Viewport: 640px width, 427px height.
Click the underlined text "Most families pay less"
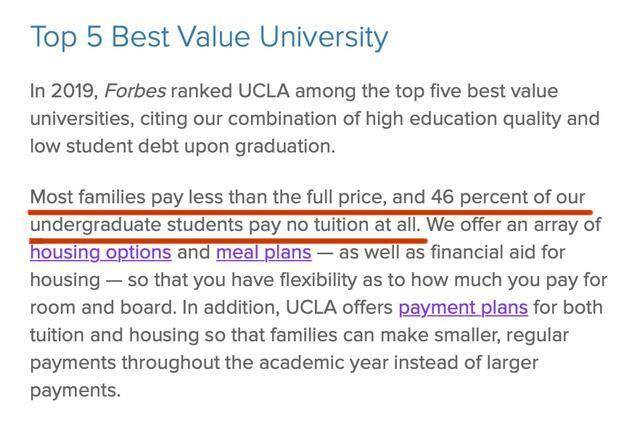coord(125,195)
